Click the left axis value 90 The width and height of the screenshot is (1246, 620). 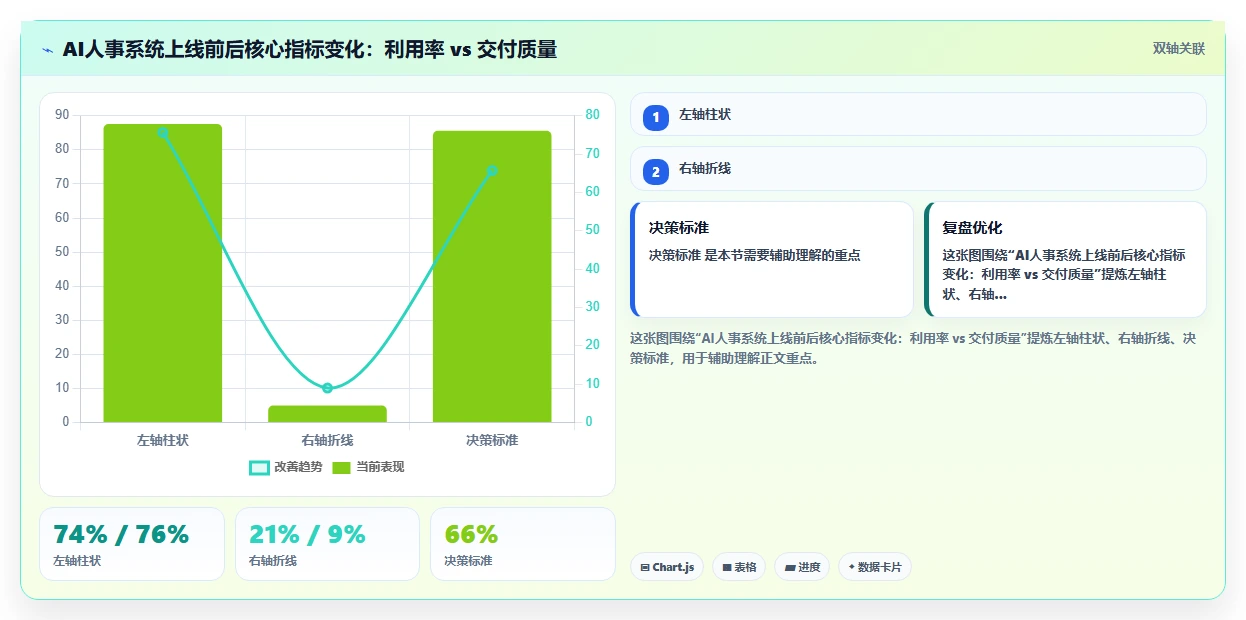click(x=62, y=115)
